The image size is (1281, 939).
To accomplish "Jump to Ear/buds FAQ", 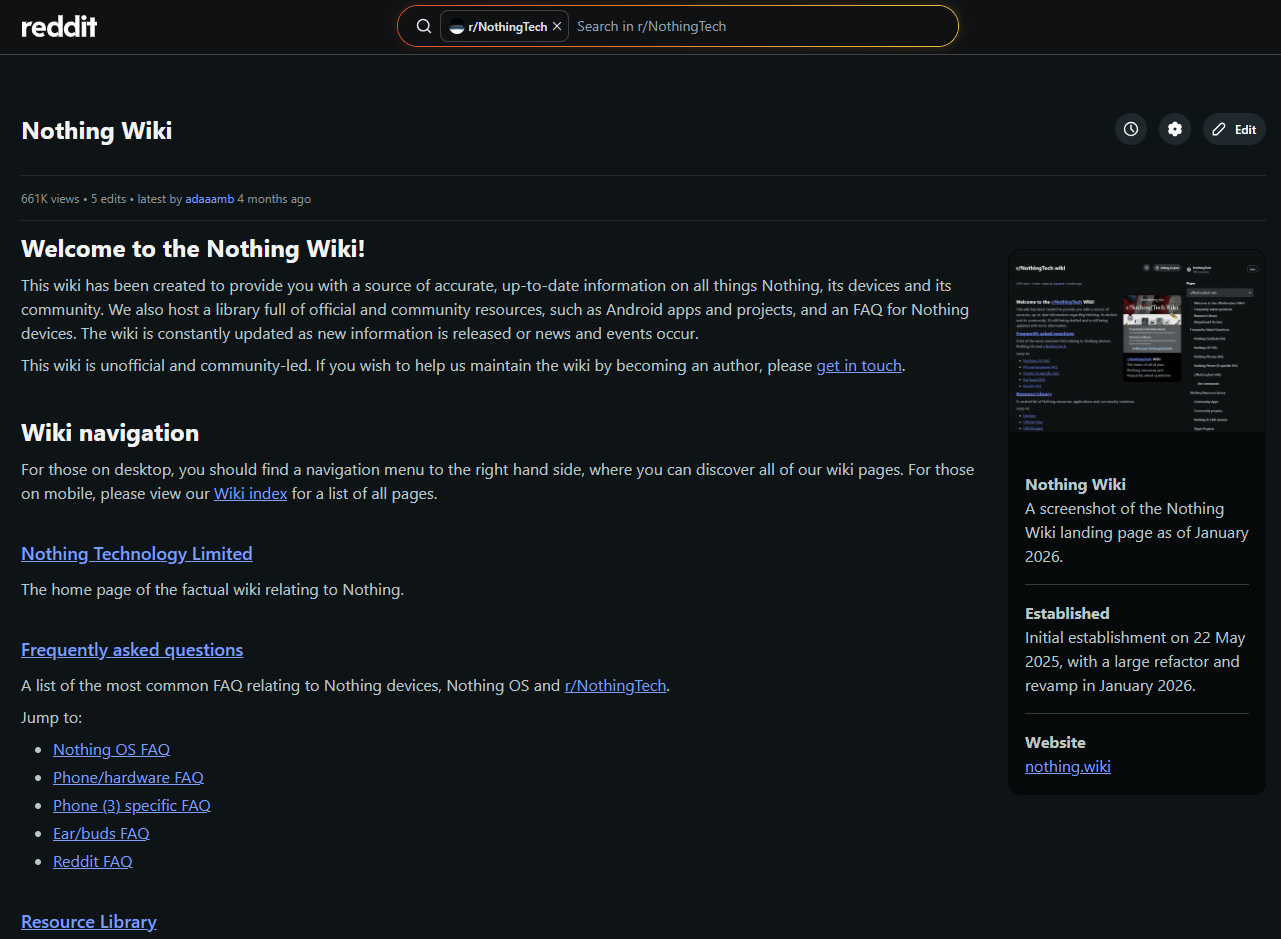I will pos(101,834).
